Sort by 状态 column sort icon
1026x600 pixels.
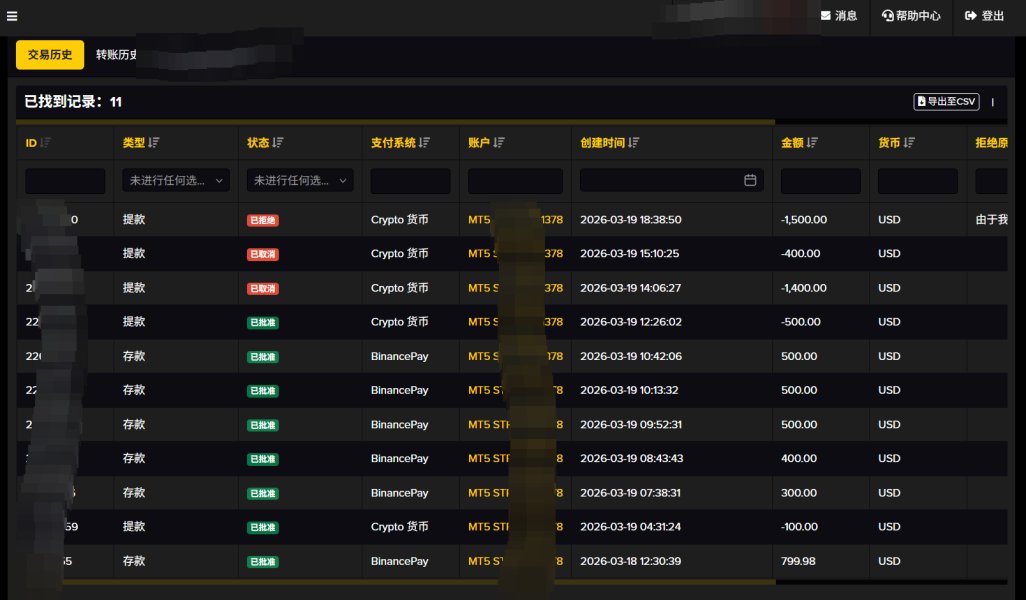pyautogui.click(x=278, y=143)
